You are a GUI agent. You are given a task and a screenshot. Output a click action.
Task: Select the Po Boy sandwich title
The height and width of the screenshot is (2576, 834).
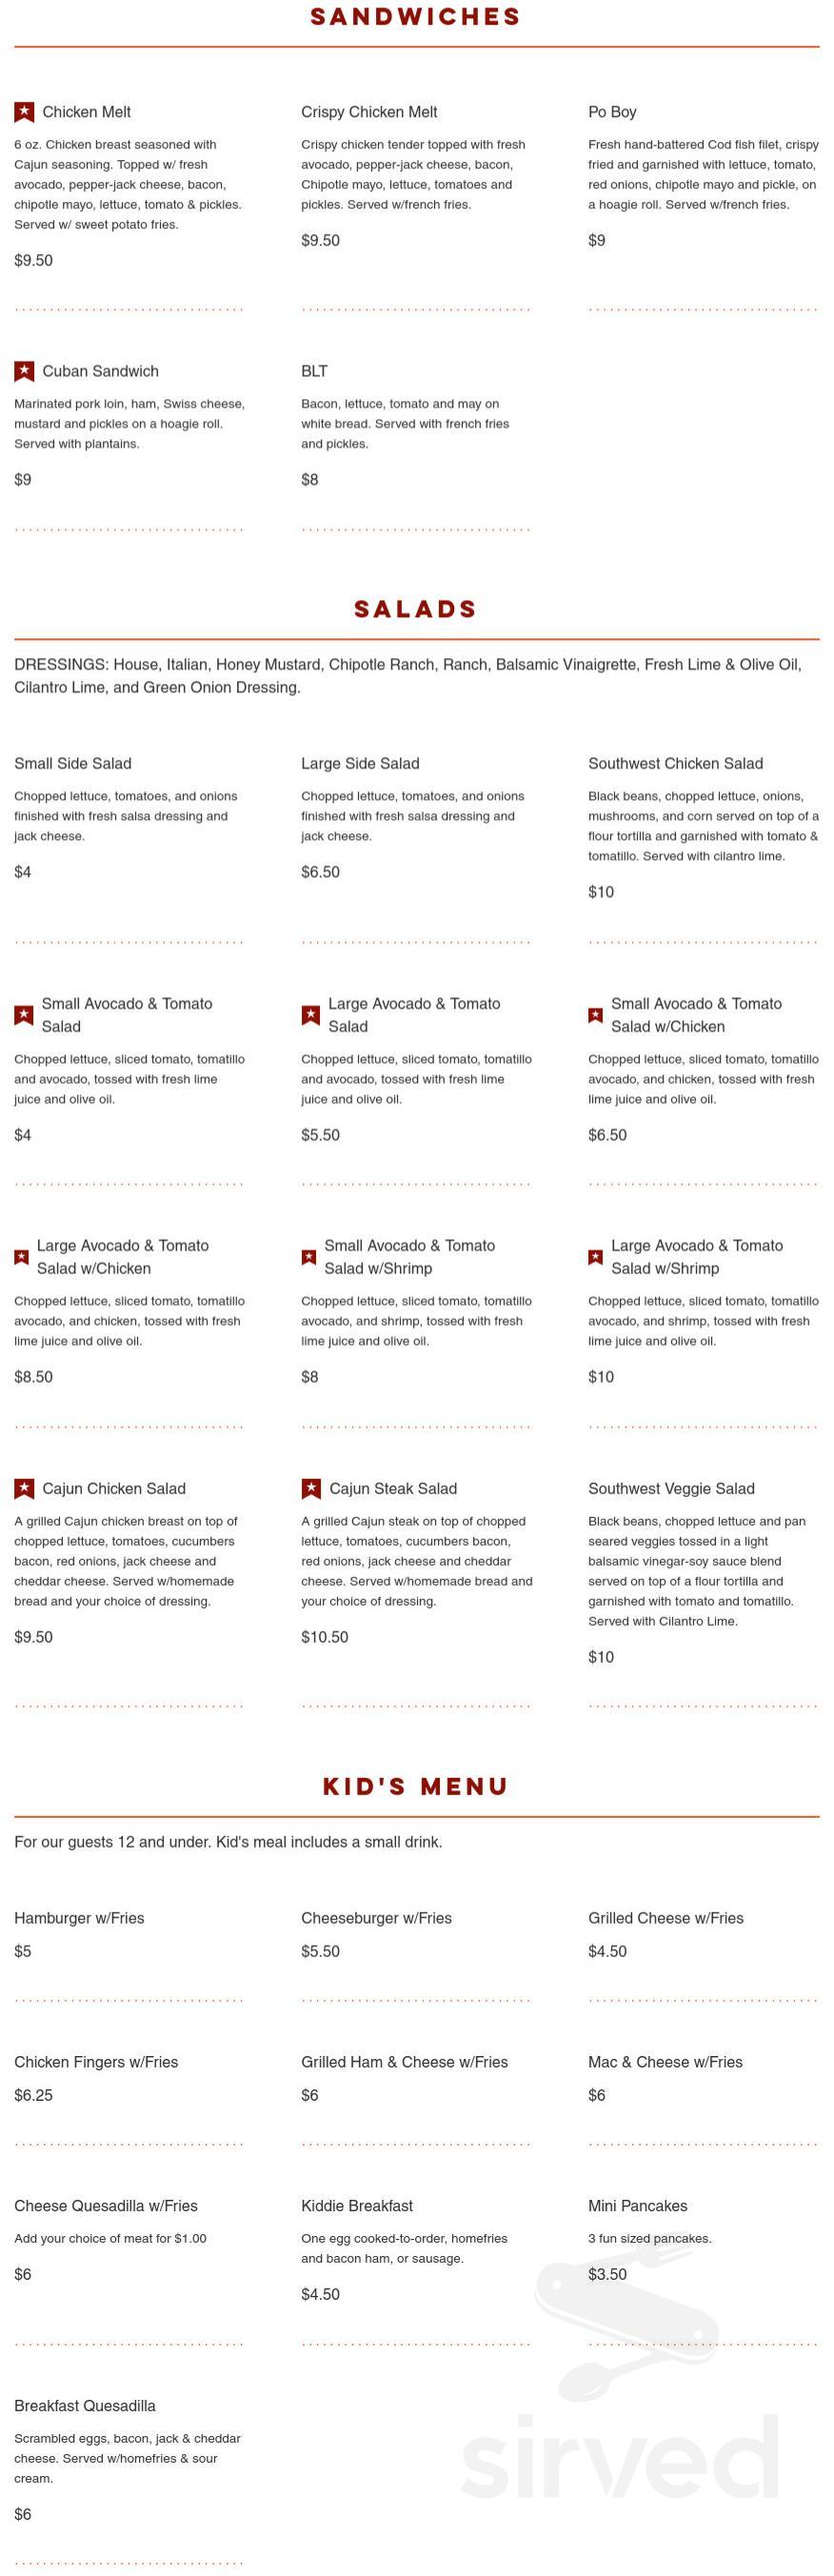(612, 112)
